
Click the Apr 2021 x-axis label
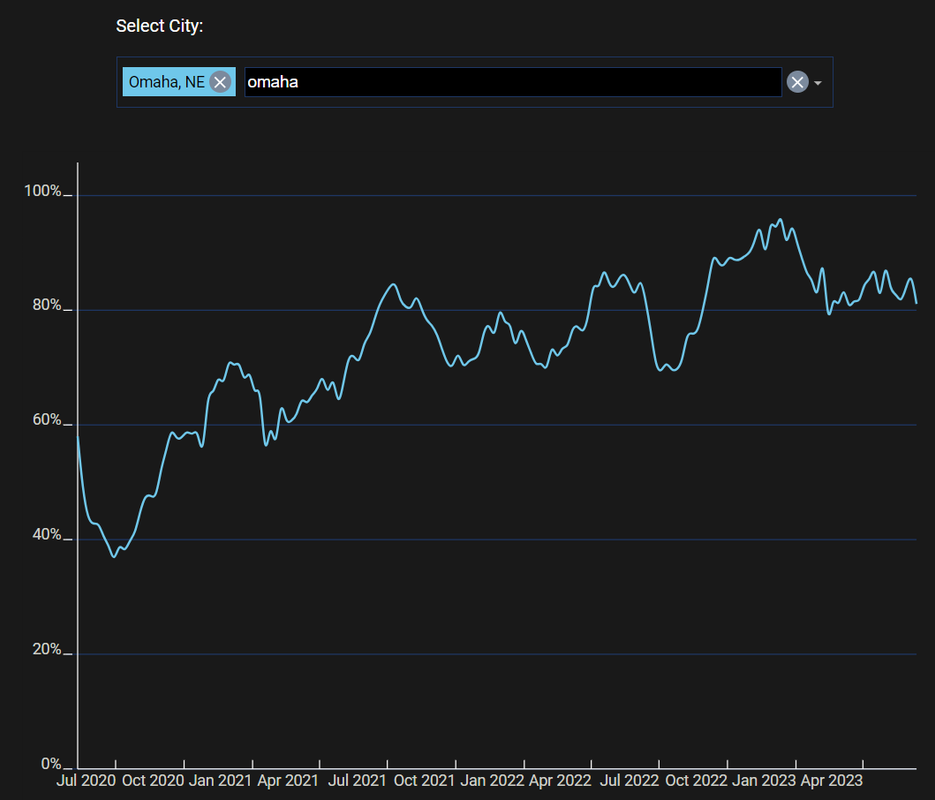pos(288,781)
